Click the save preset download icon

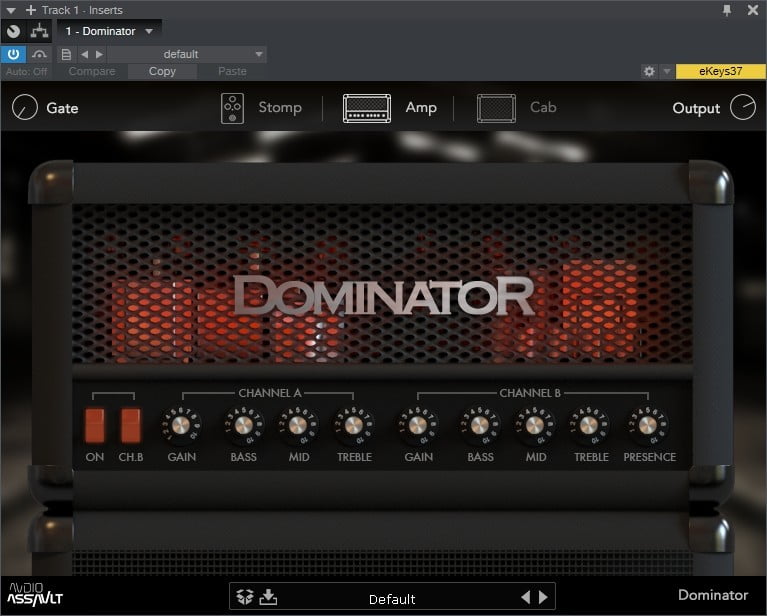click(268, 596)
